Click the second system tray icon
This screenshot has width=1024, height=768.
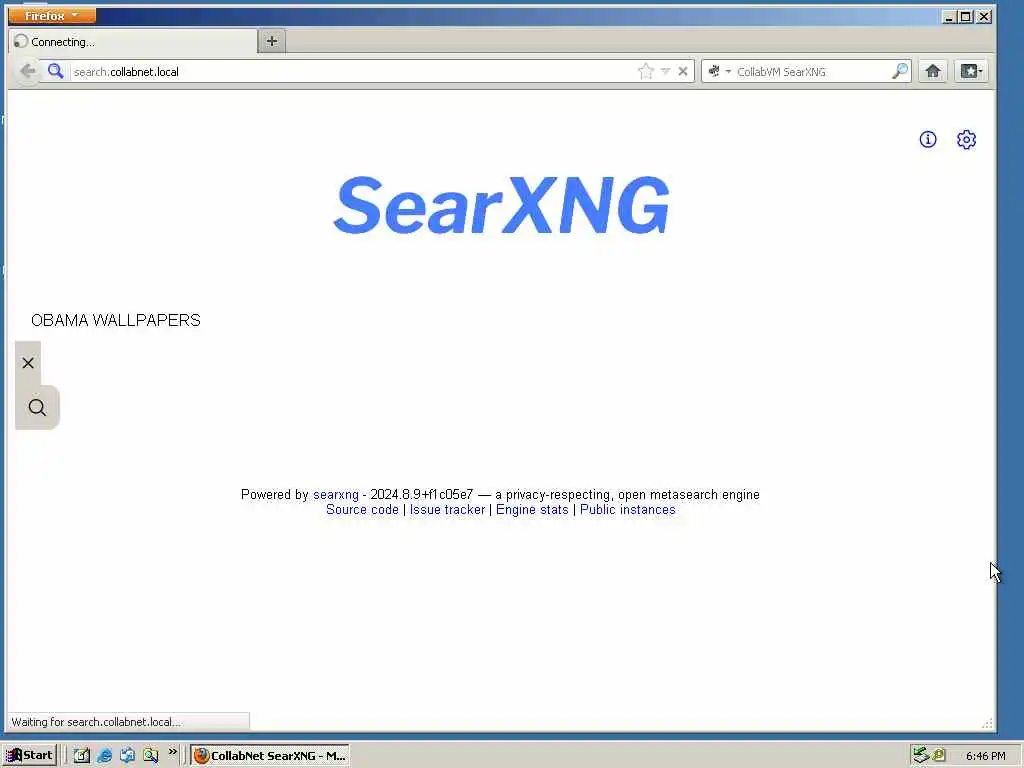click(939, 755)
